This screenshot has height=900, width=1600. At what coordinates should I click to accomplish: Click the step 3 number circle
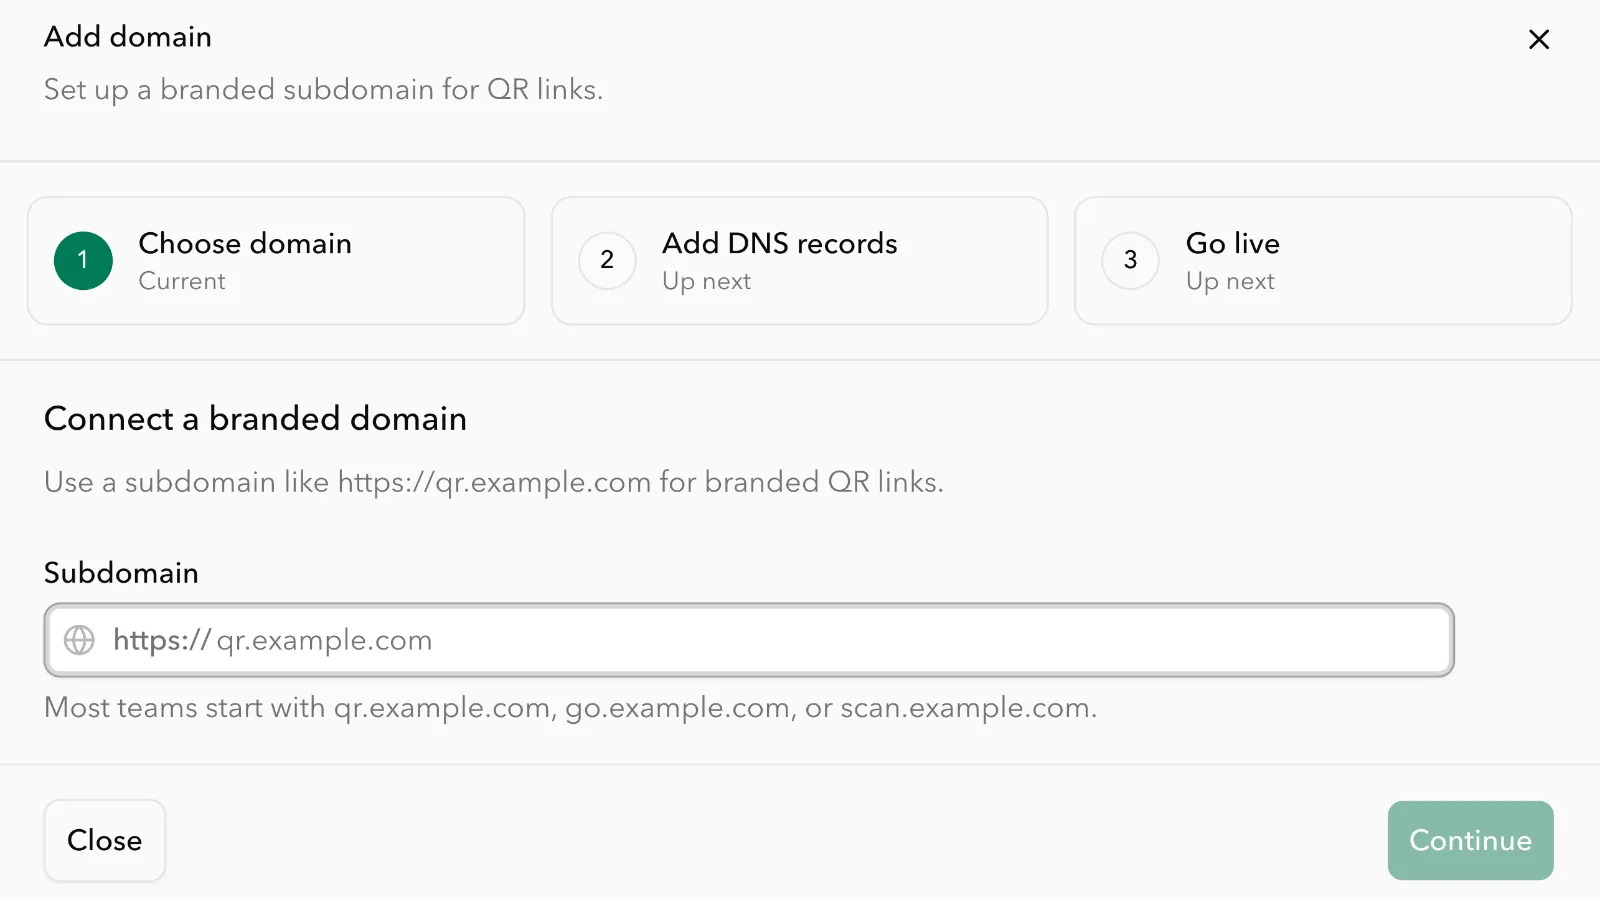tap(1130, 260)
